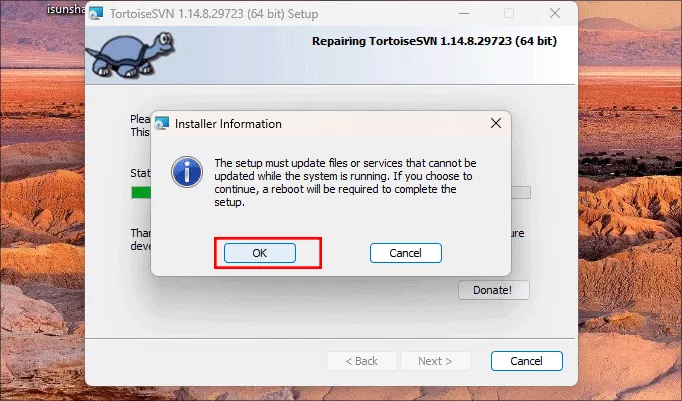Viewport: 682px width, 401px height.
Task: Click the Repairing TortoiseSVN heading
Action: 434,41
